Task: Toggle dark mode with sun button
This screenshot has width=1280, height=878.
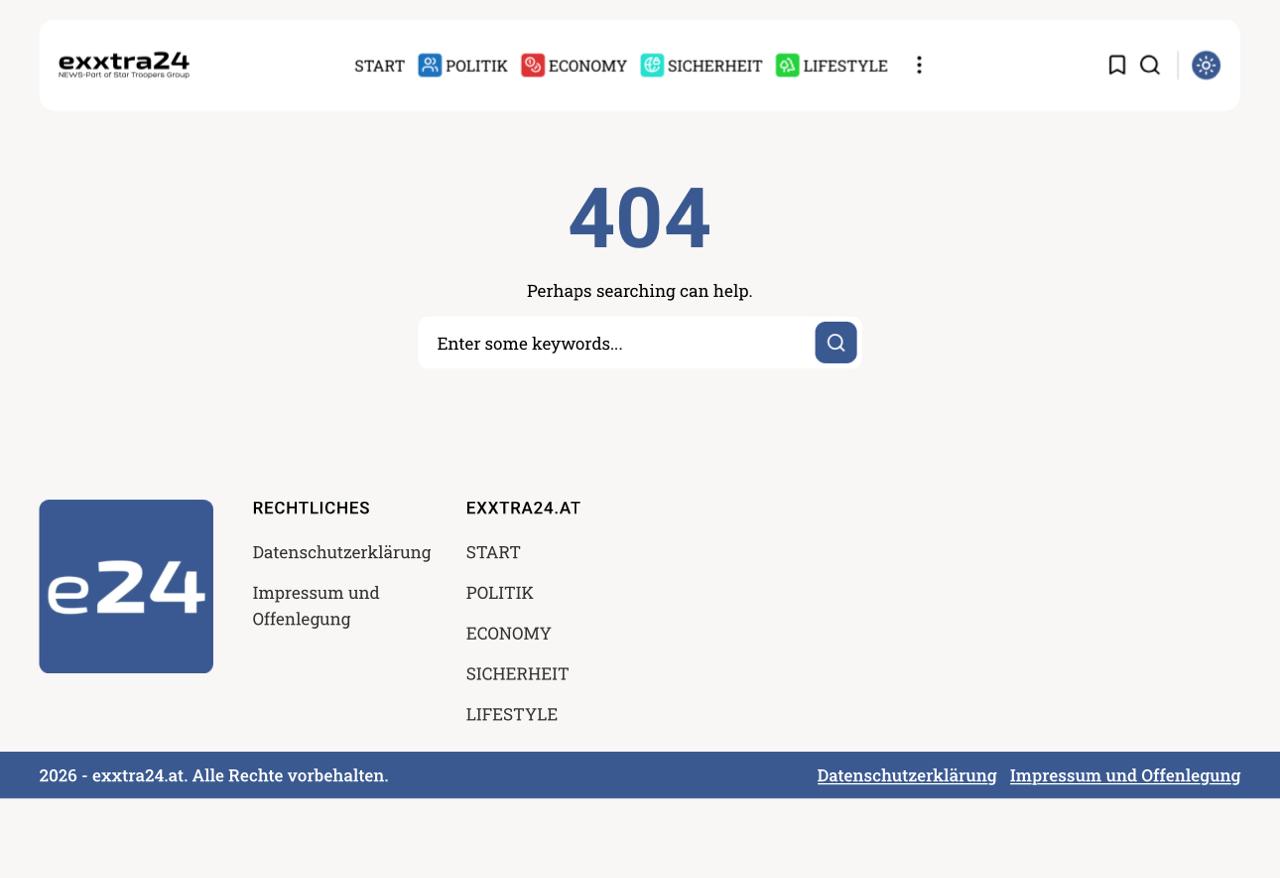Action: click(1205, 65)
